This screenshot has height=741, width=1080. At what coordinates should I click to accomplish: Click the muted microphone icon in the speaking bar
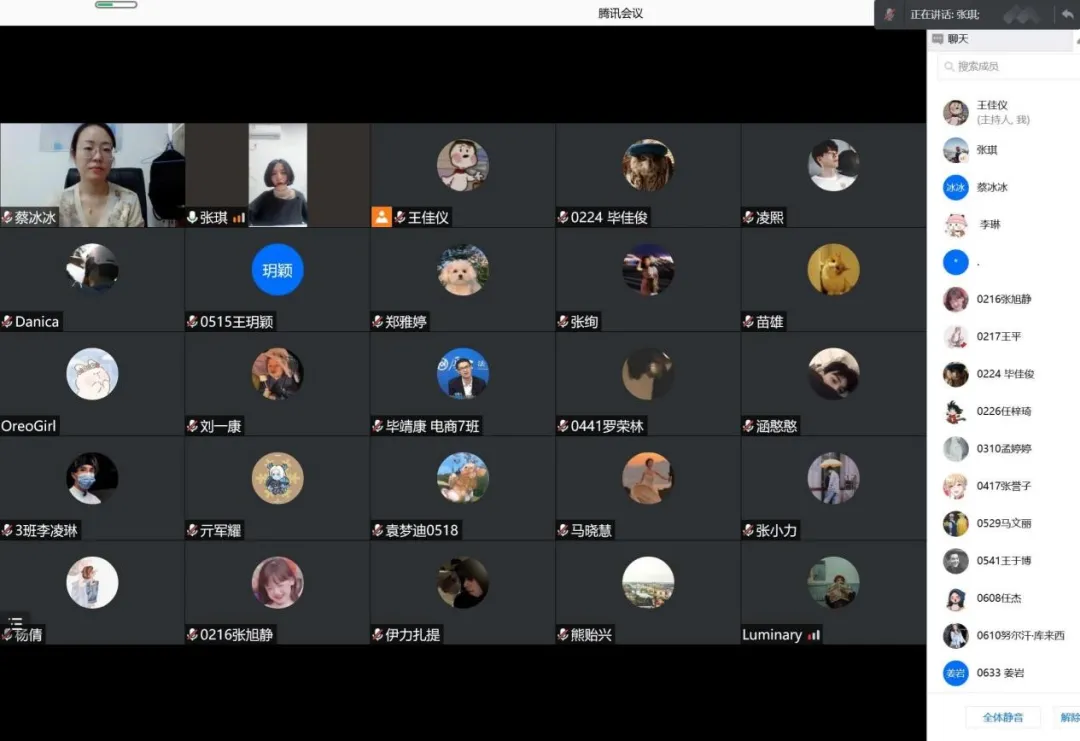pos(889,14)
